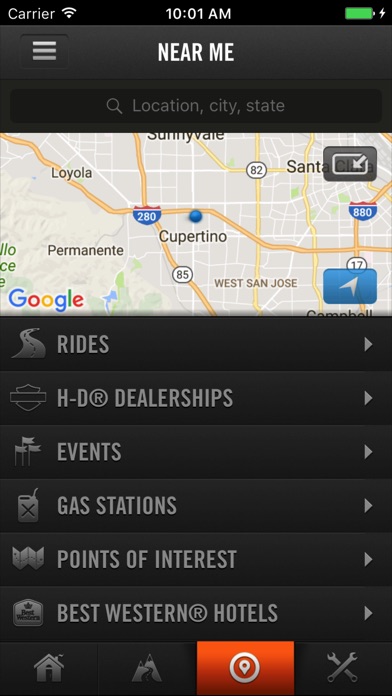Expand H-D Dealerships chevron
Viewport: 392px width, 696px height.
click(x=368, y=398)
